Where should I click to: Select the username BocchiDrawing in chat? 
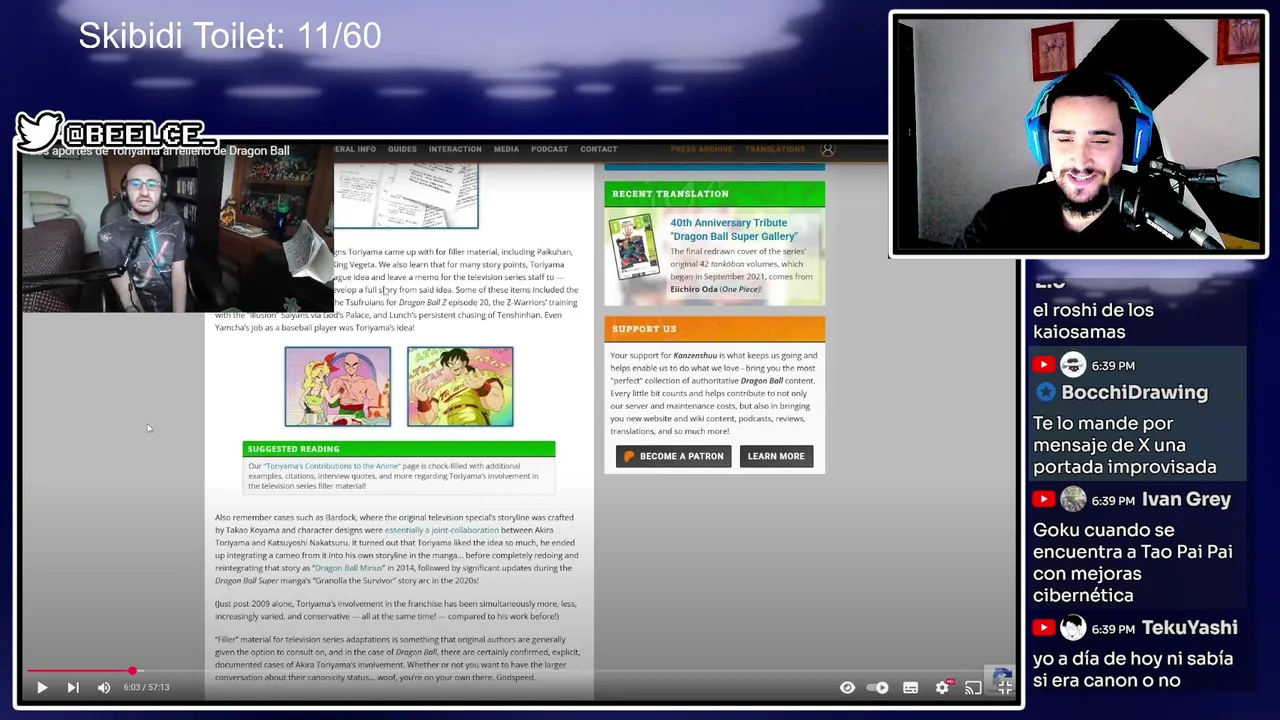[x=1134, y=392]
